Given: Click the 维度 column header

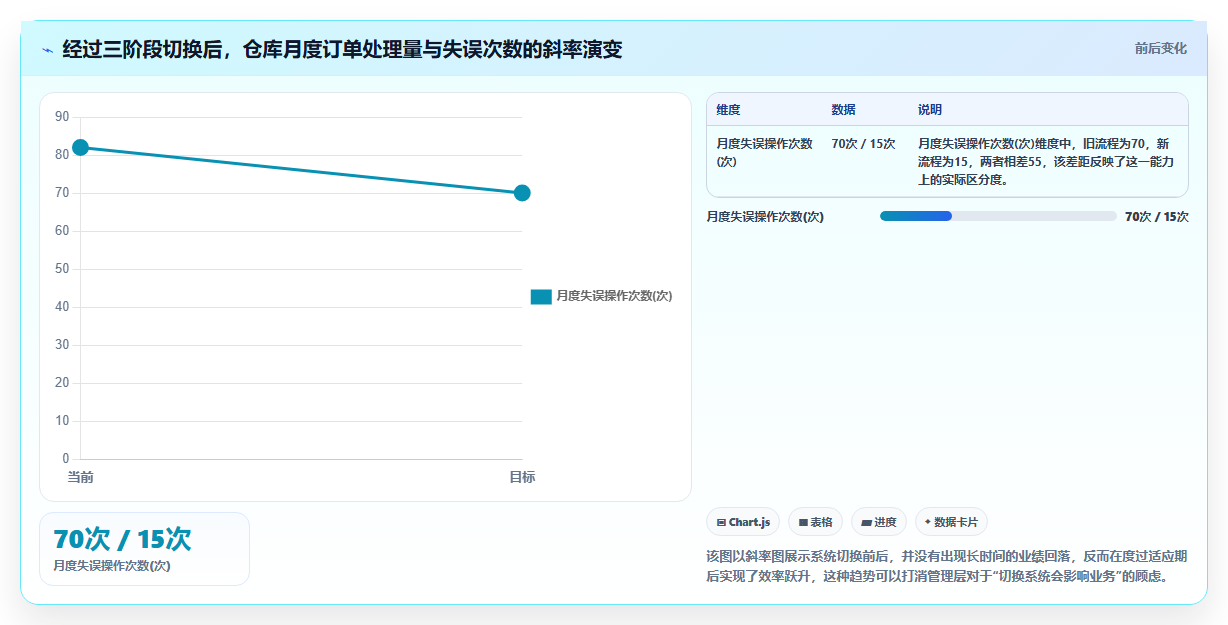Looking at the screenshot, I should pyautogui.click(x=728, y=110).
